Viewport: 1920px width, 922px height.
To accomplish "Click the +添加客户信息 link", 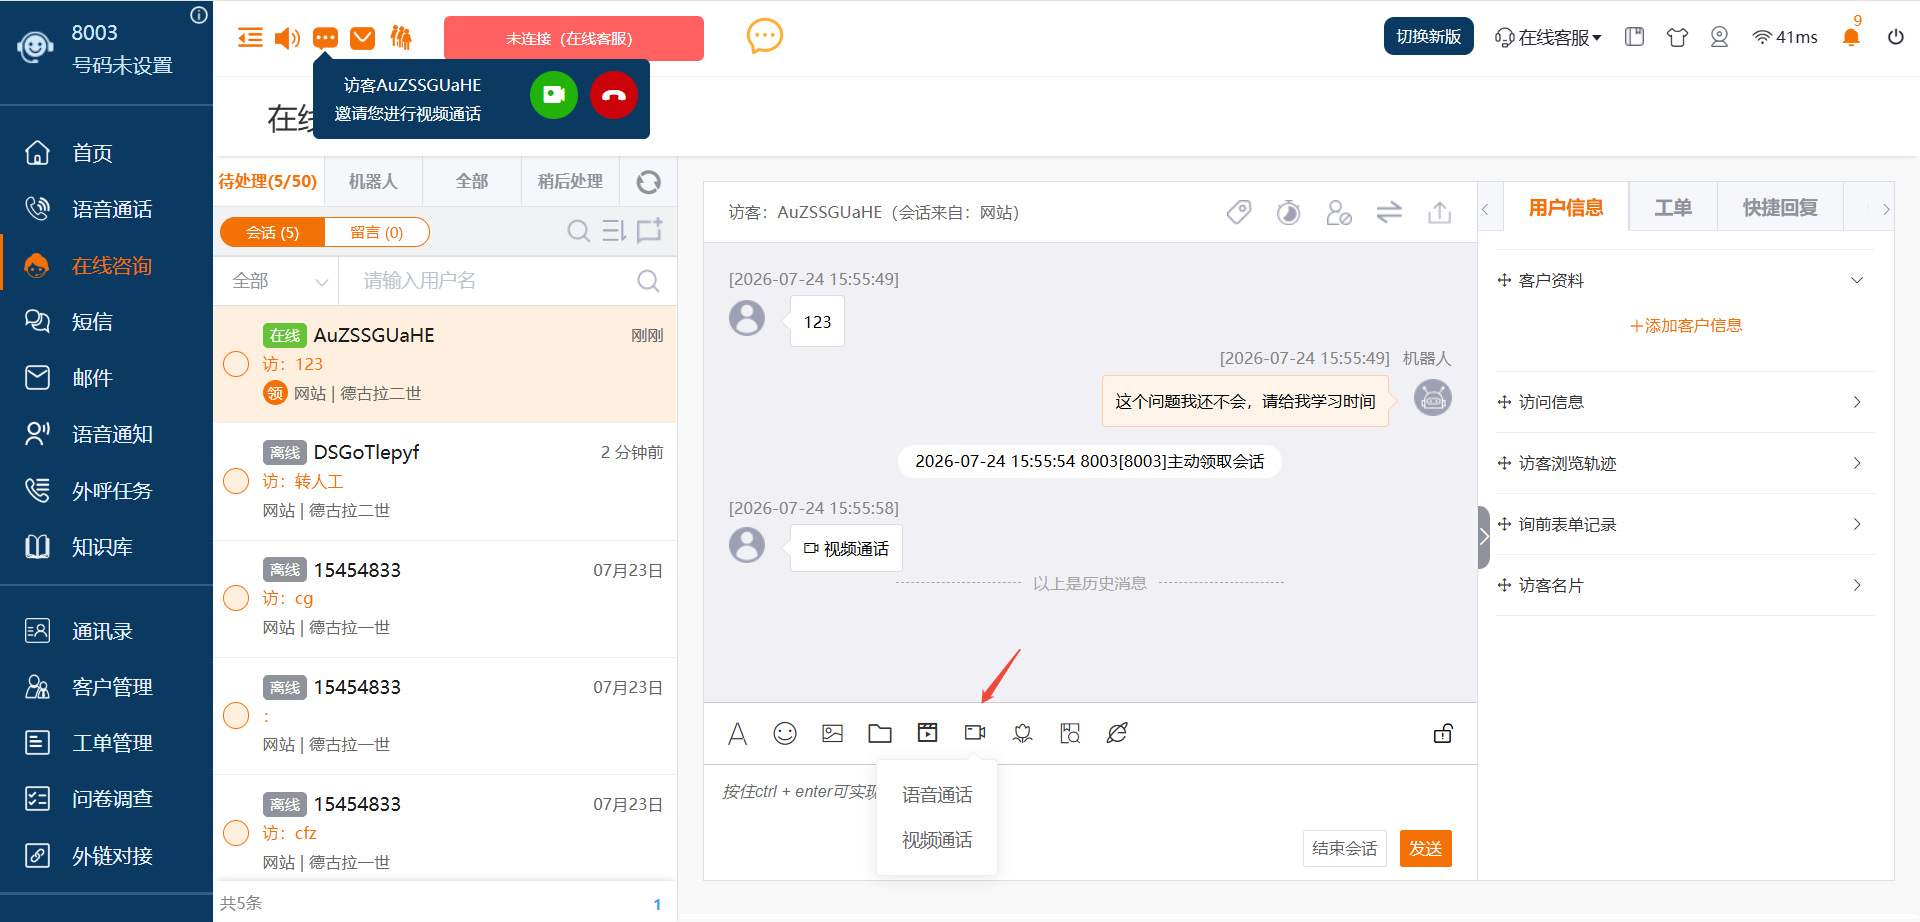I will point(1686,325).
